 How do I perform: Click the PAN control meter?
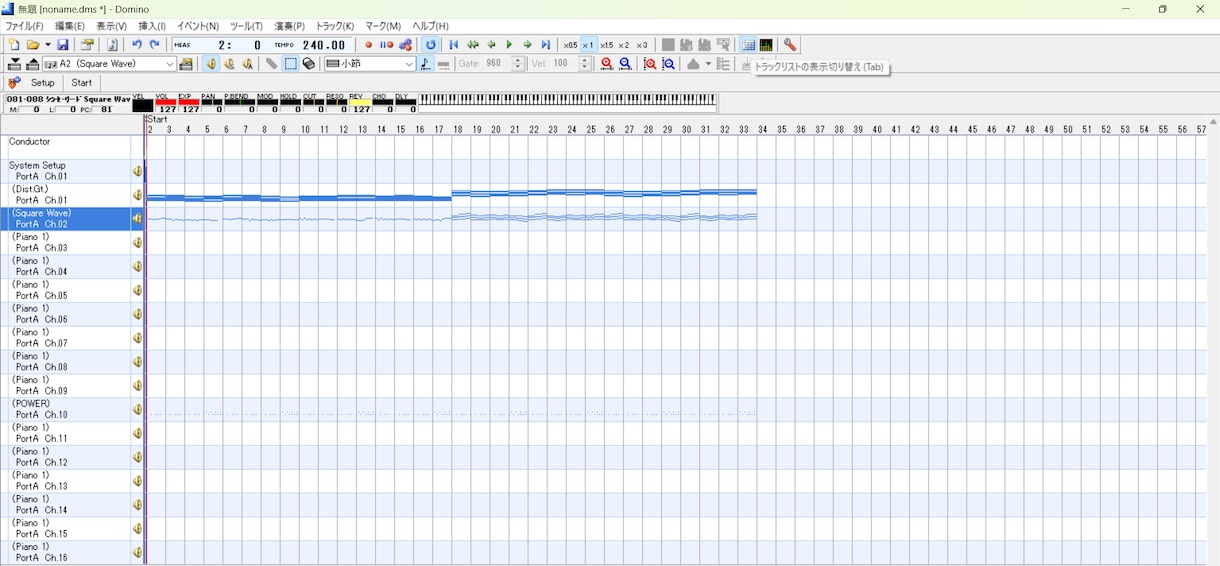tap(211, 103)
